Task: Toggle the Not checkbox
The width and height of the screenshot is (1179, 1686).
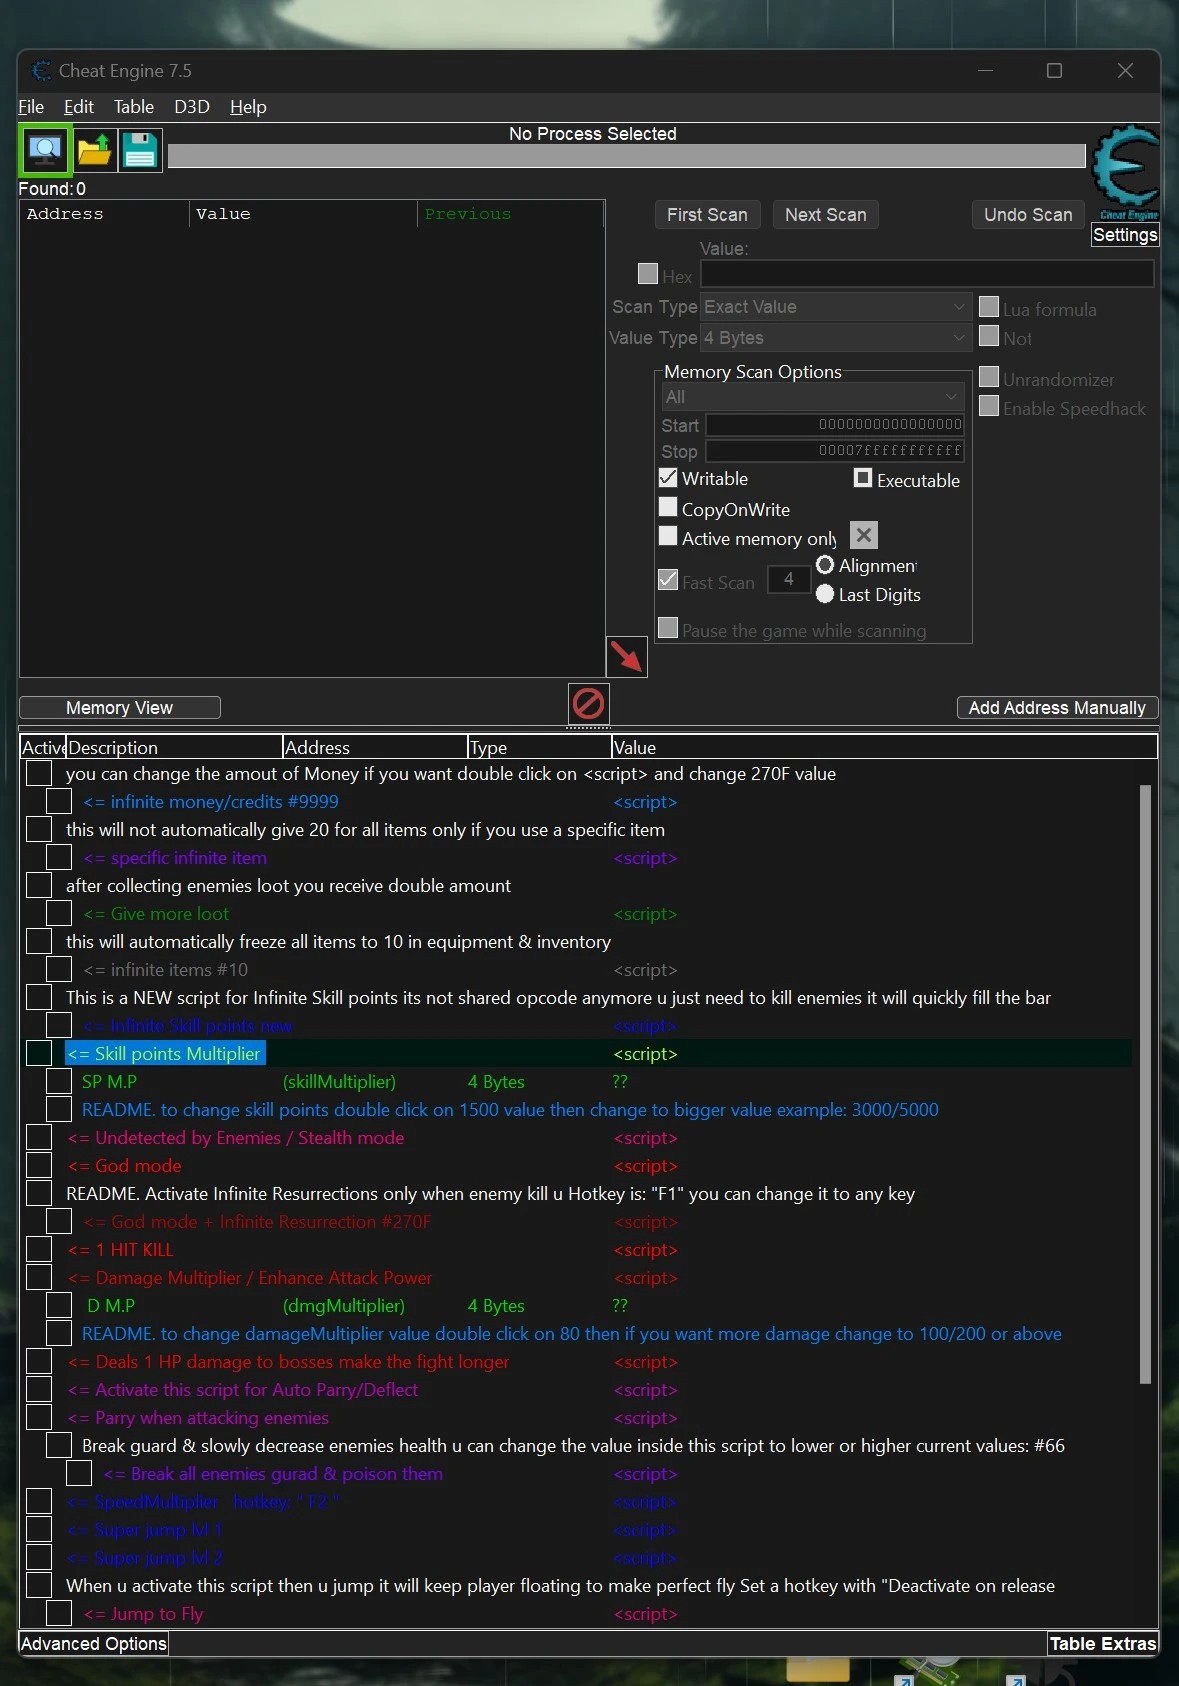Action: [x=989, y=337]
